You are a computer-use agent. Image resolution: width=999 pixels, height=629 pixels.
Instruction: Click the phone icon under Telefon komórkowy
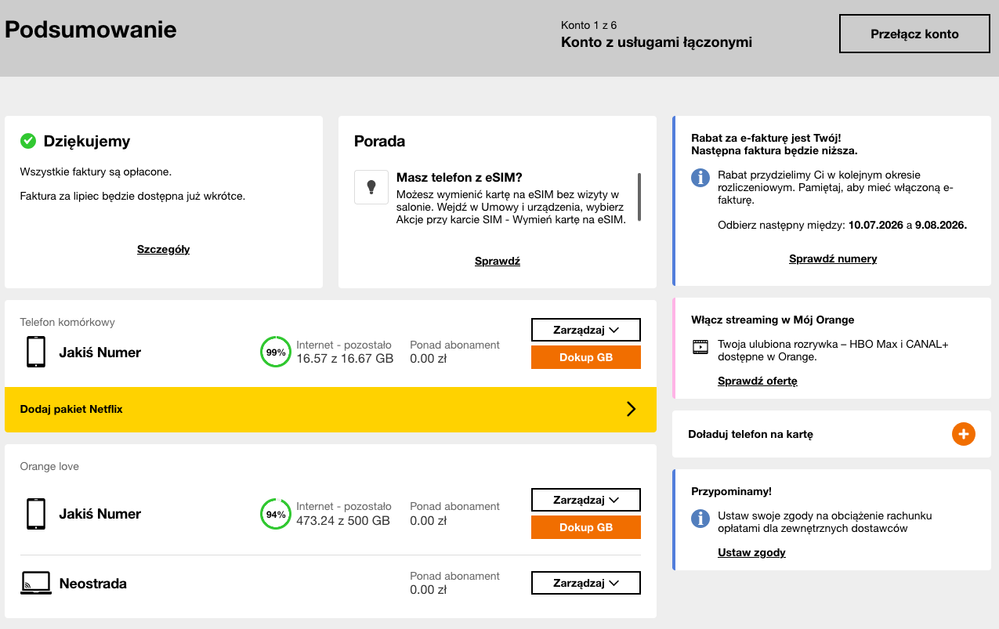[x=36, y=352]
